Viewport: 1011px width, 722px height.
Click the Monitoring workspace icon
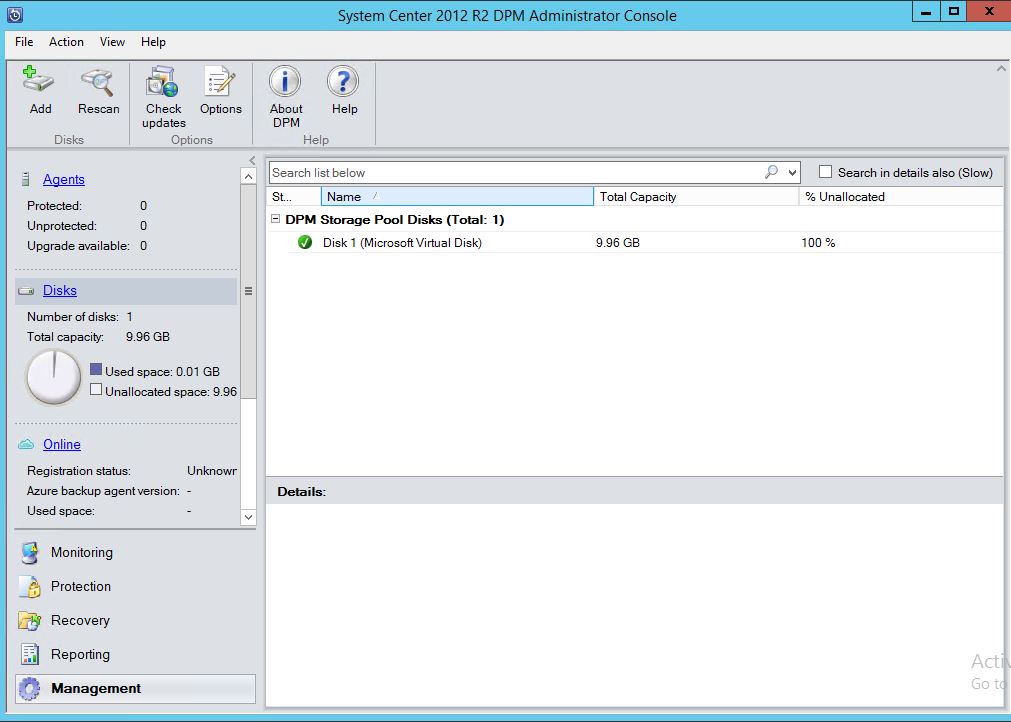30,553
